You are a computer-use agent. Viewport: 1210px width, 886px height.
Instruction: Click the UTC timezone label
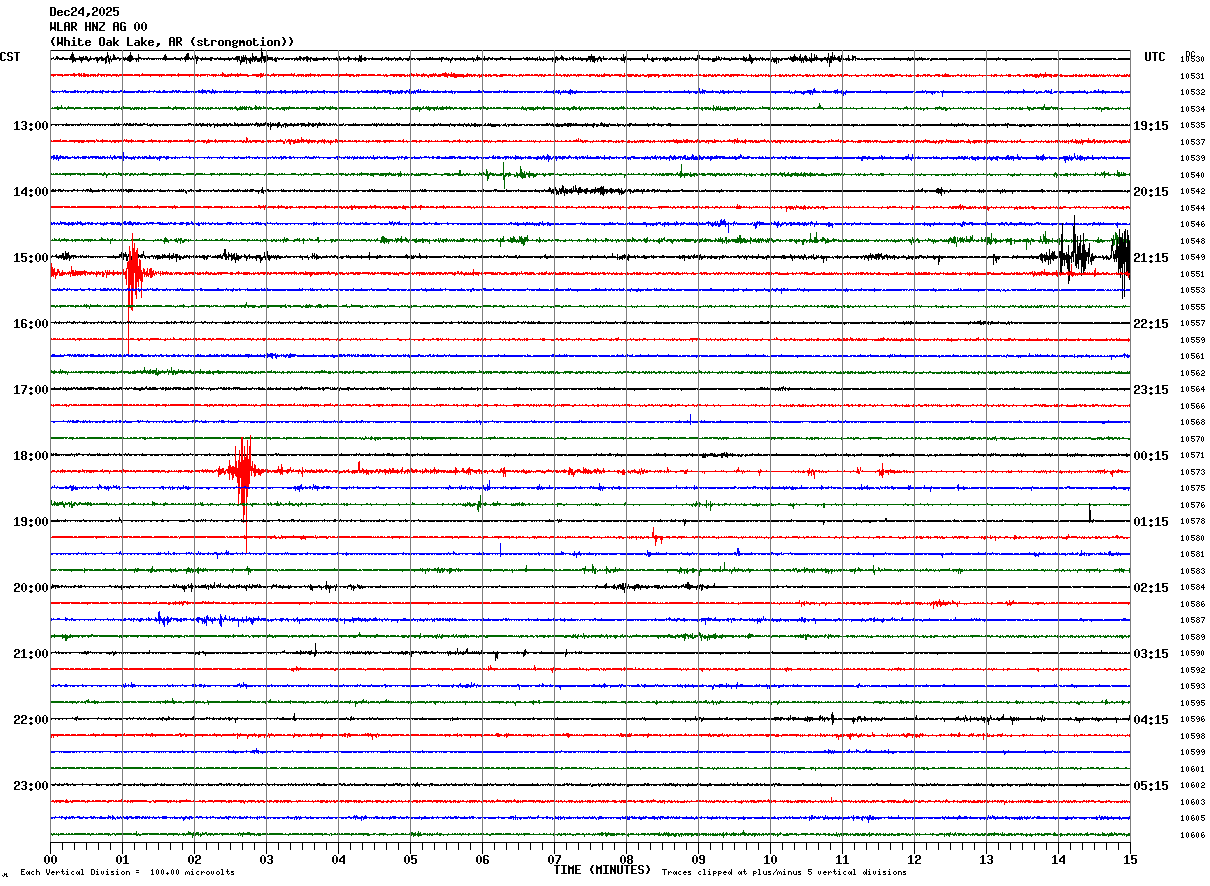[1154, 57]
